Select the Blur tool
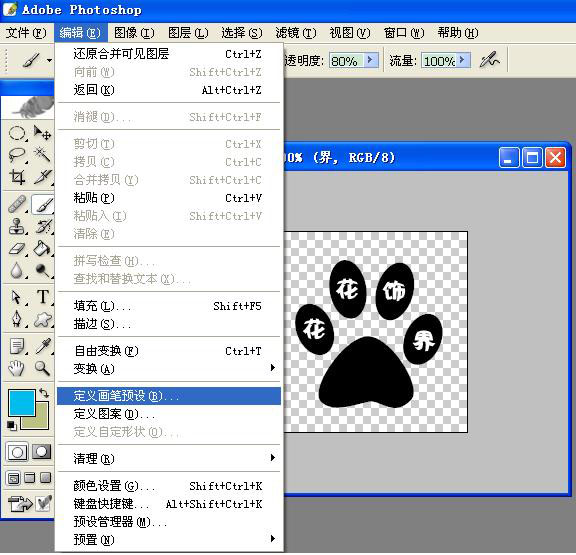Viewport: 576px width, 555px height. (x=17, y=271)
